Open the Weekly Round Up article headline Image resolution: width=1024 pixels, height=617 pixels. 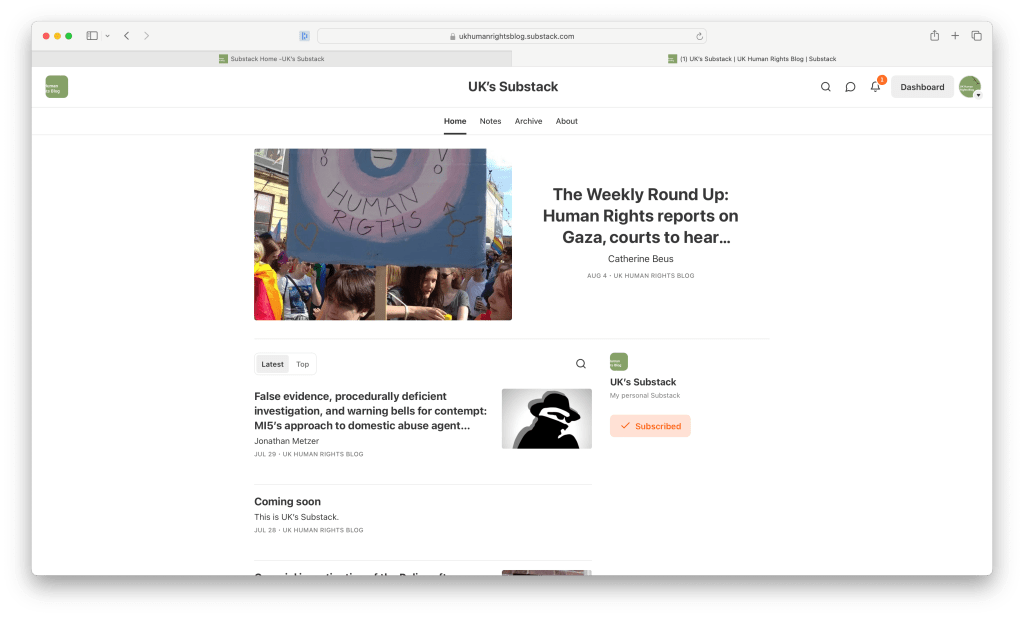[x=641, y=215]
